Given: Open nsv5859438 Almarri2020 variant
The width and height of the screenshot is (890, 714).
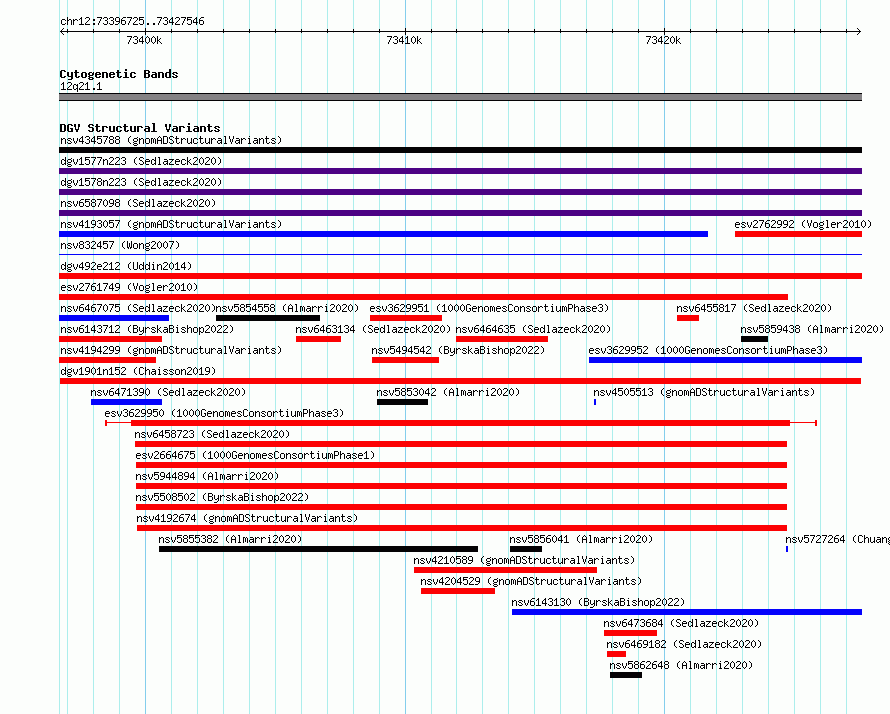Looking at the screenshot, I should [x=754, y=339].
